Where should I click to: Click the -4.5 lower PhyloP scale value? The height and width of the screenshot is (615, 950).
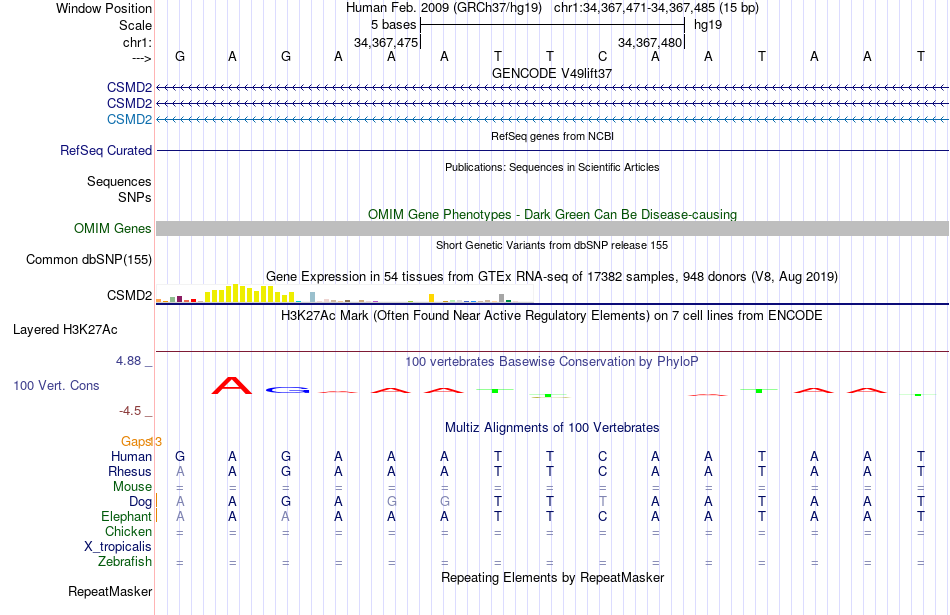point(130,411)
